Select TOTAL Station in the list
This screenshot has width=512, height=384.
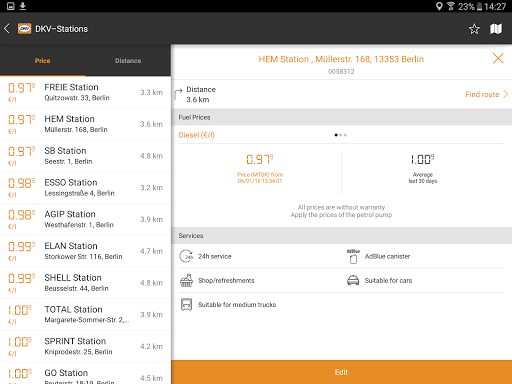(x=85, y=314)
